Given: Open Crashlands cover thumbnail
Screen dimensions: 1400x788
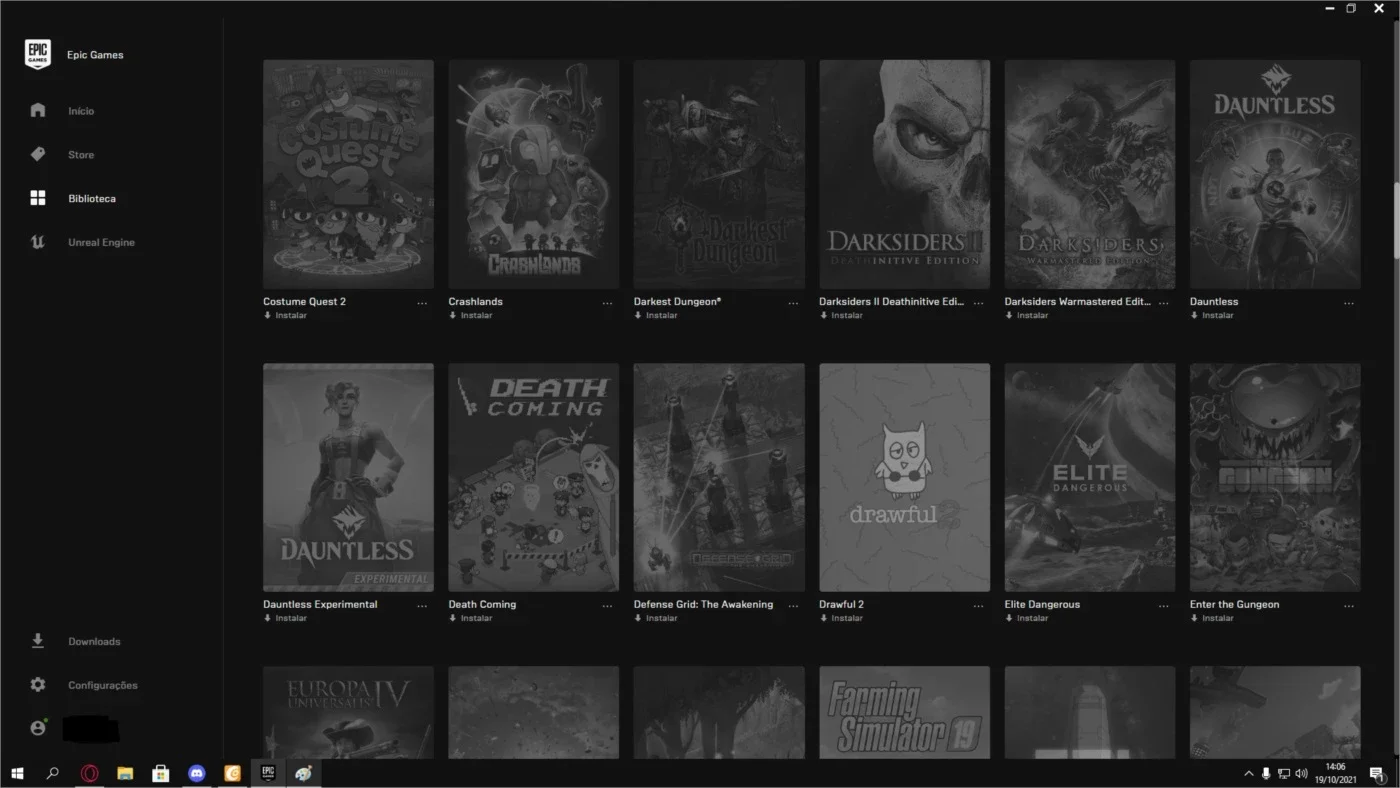Looking at the screenshot, I should point(534,174).
